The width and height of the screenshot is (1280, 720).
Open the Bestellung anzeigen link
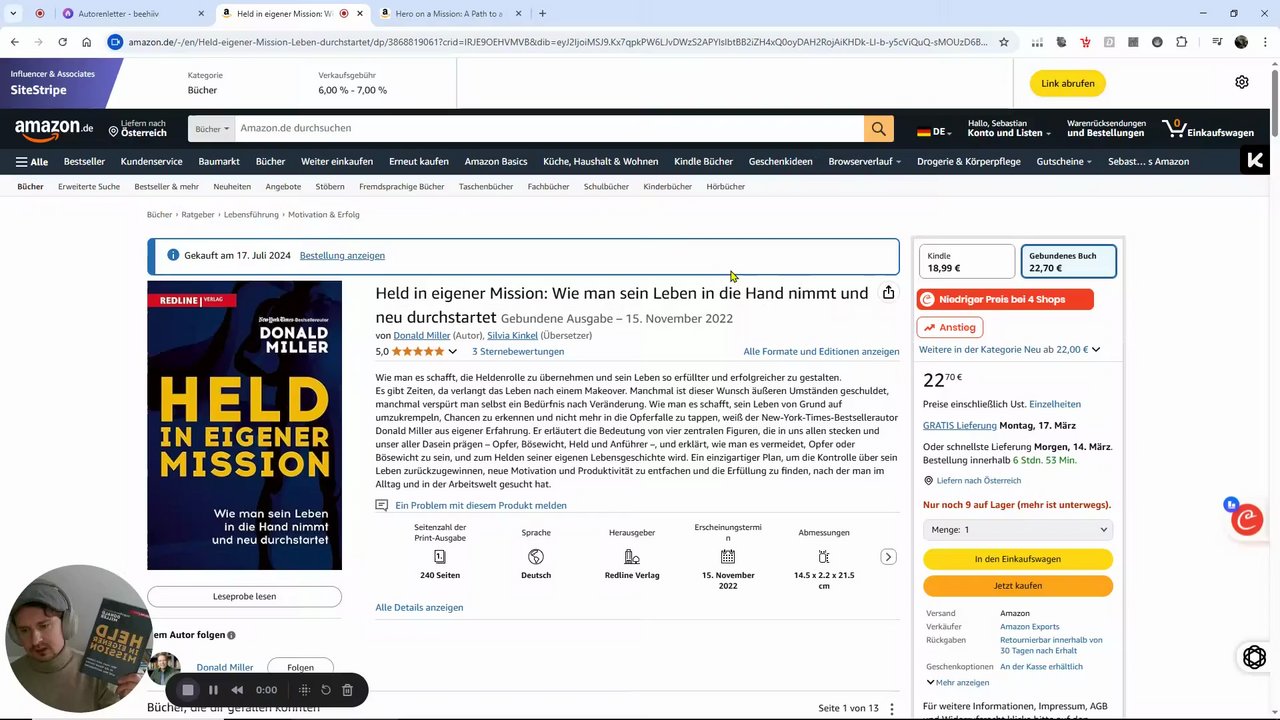pyautogui.click(x=342, y=255)
